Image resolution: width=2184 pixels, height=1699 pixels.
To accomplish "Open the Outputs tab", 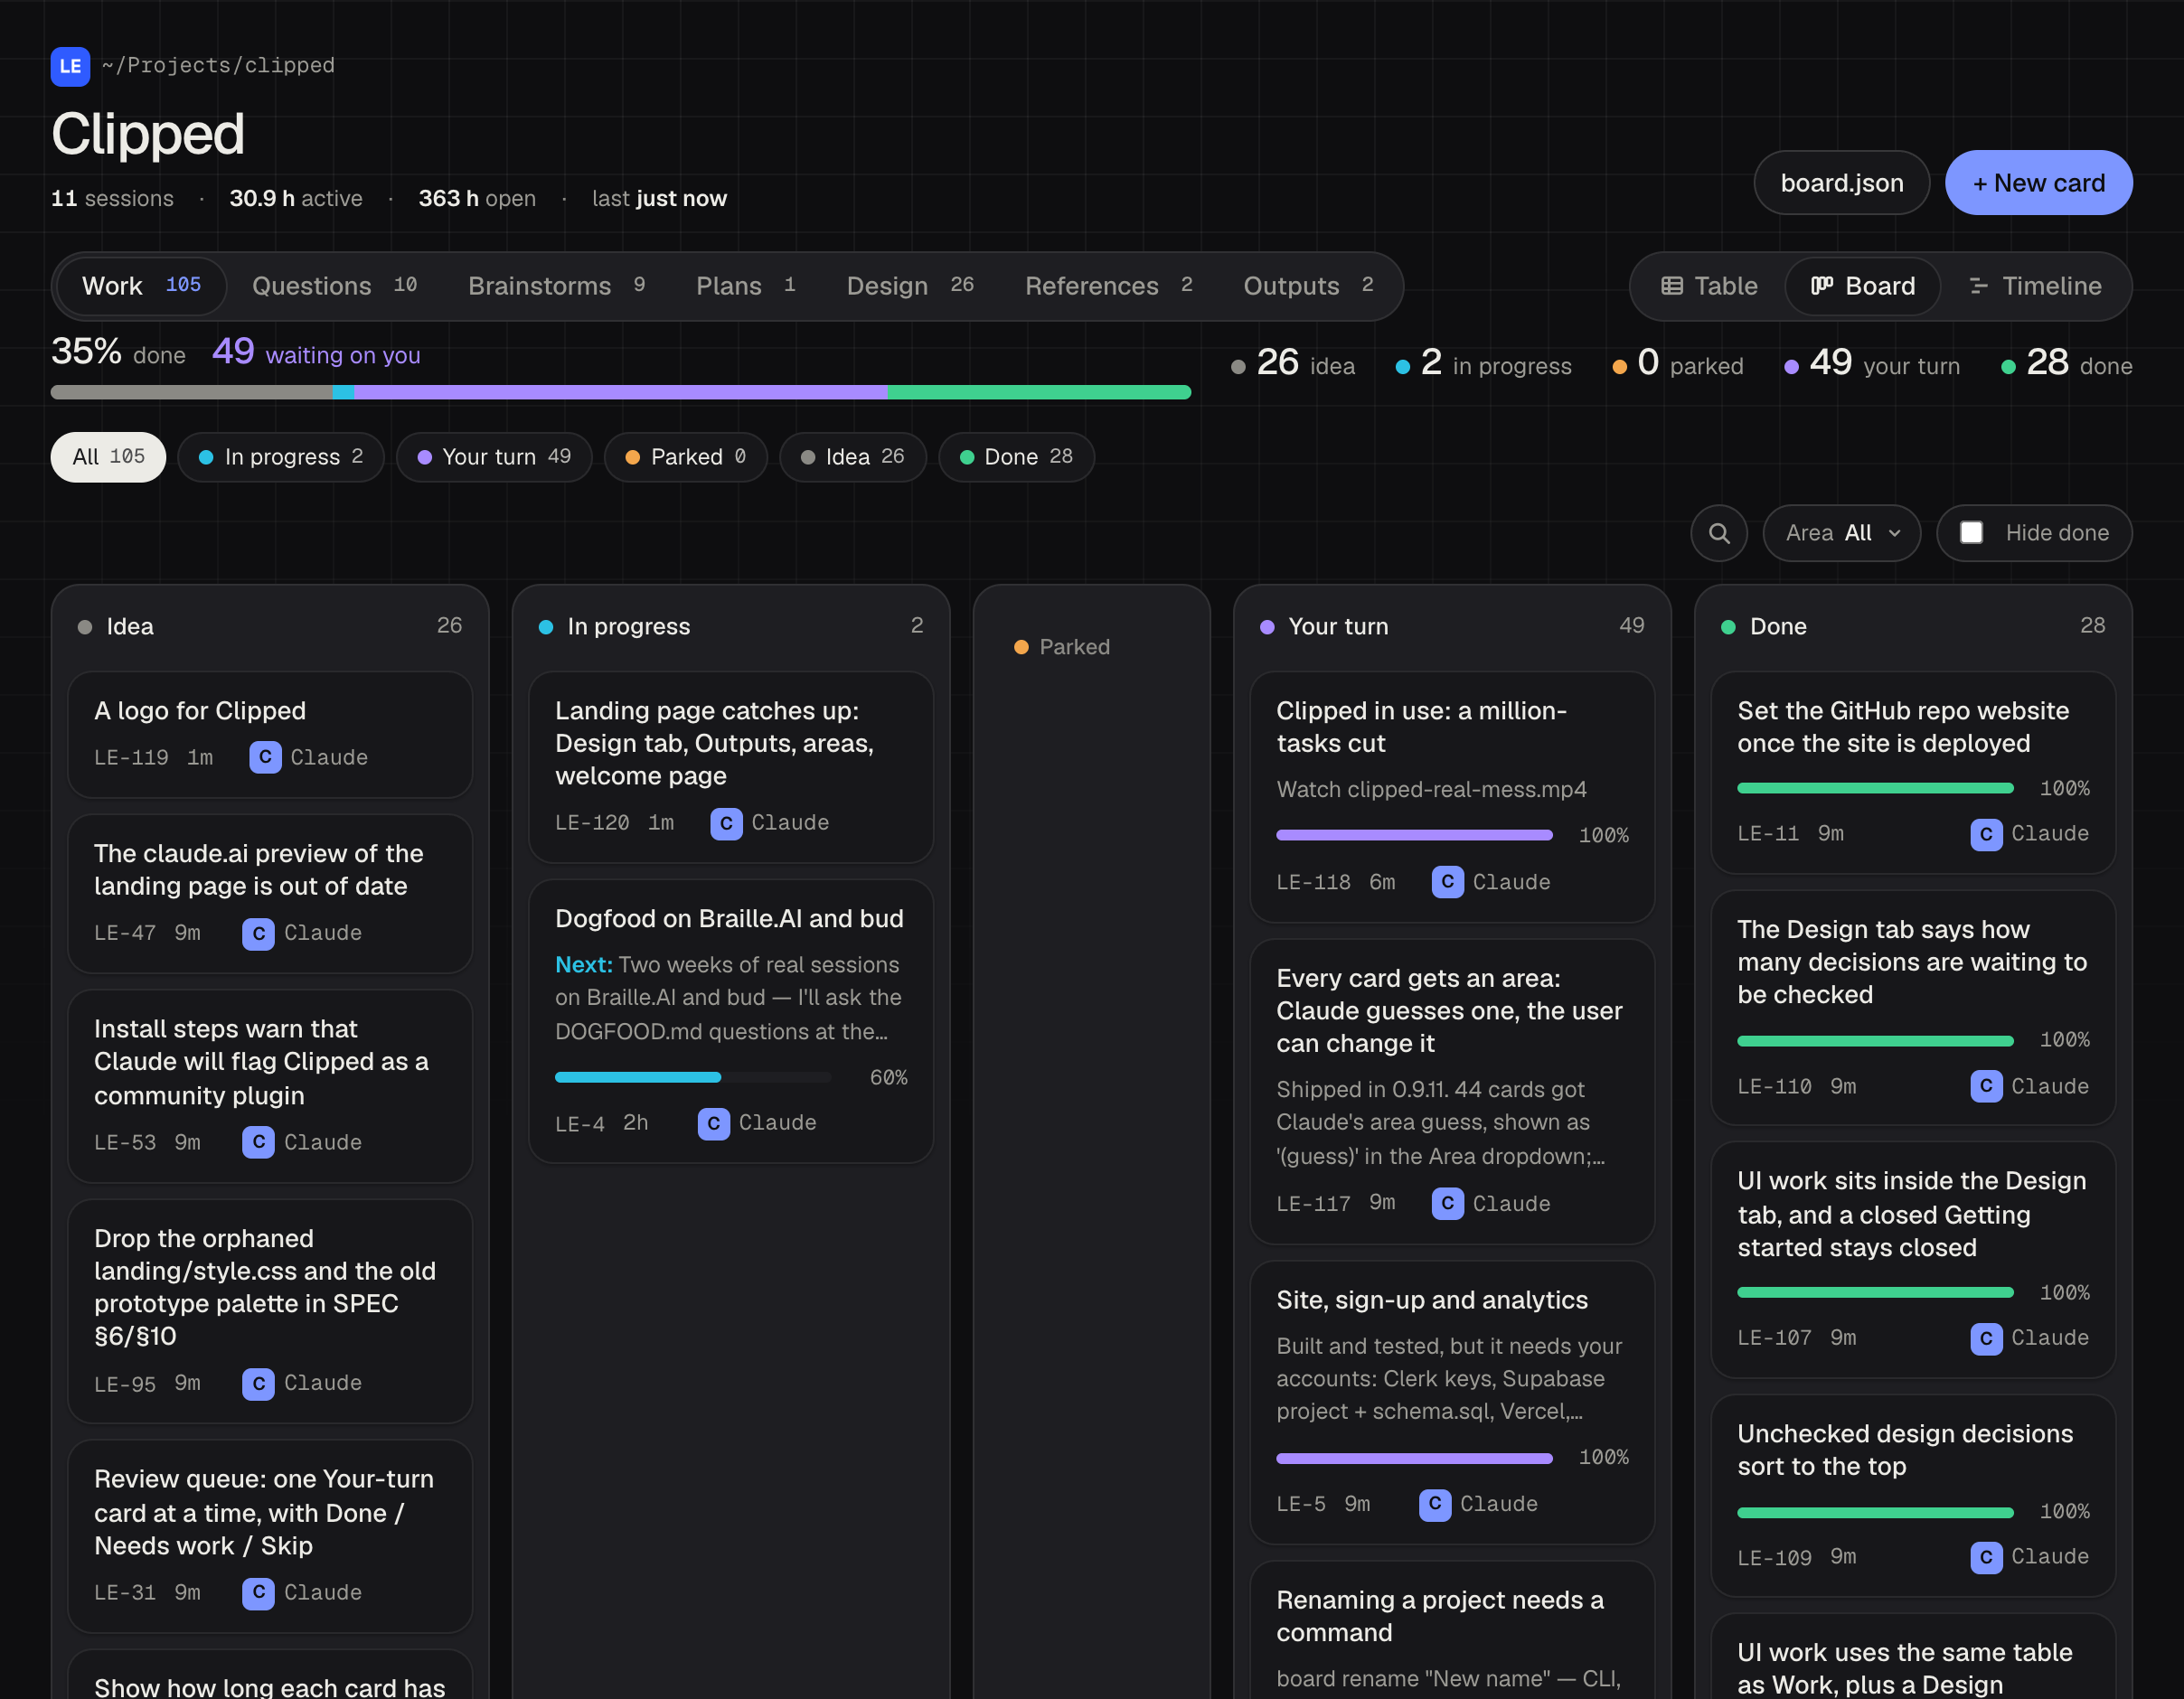I will coord(1308,286).
